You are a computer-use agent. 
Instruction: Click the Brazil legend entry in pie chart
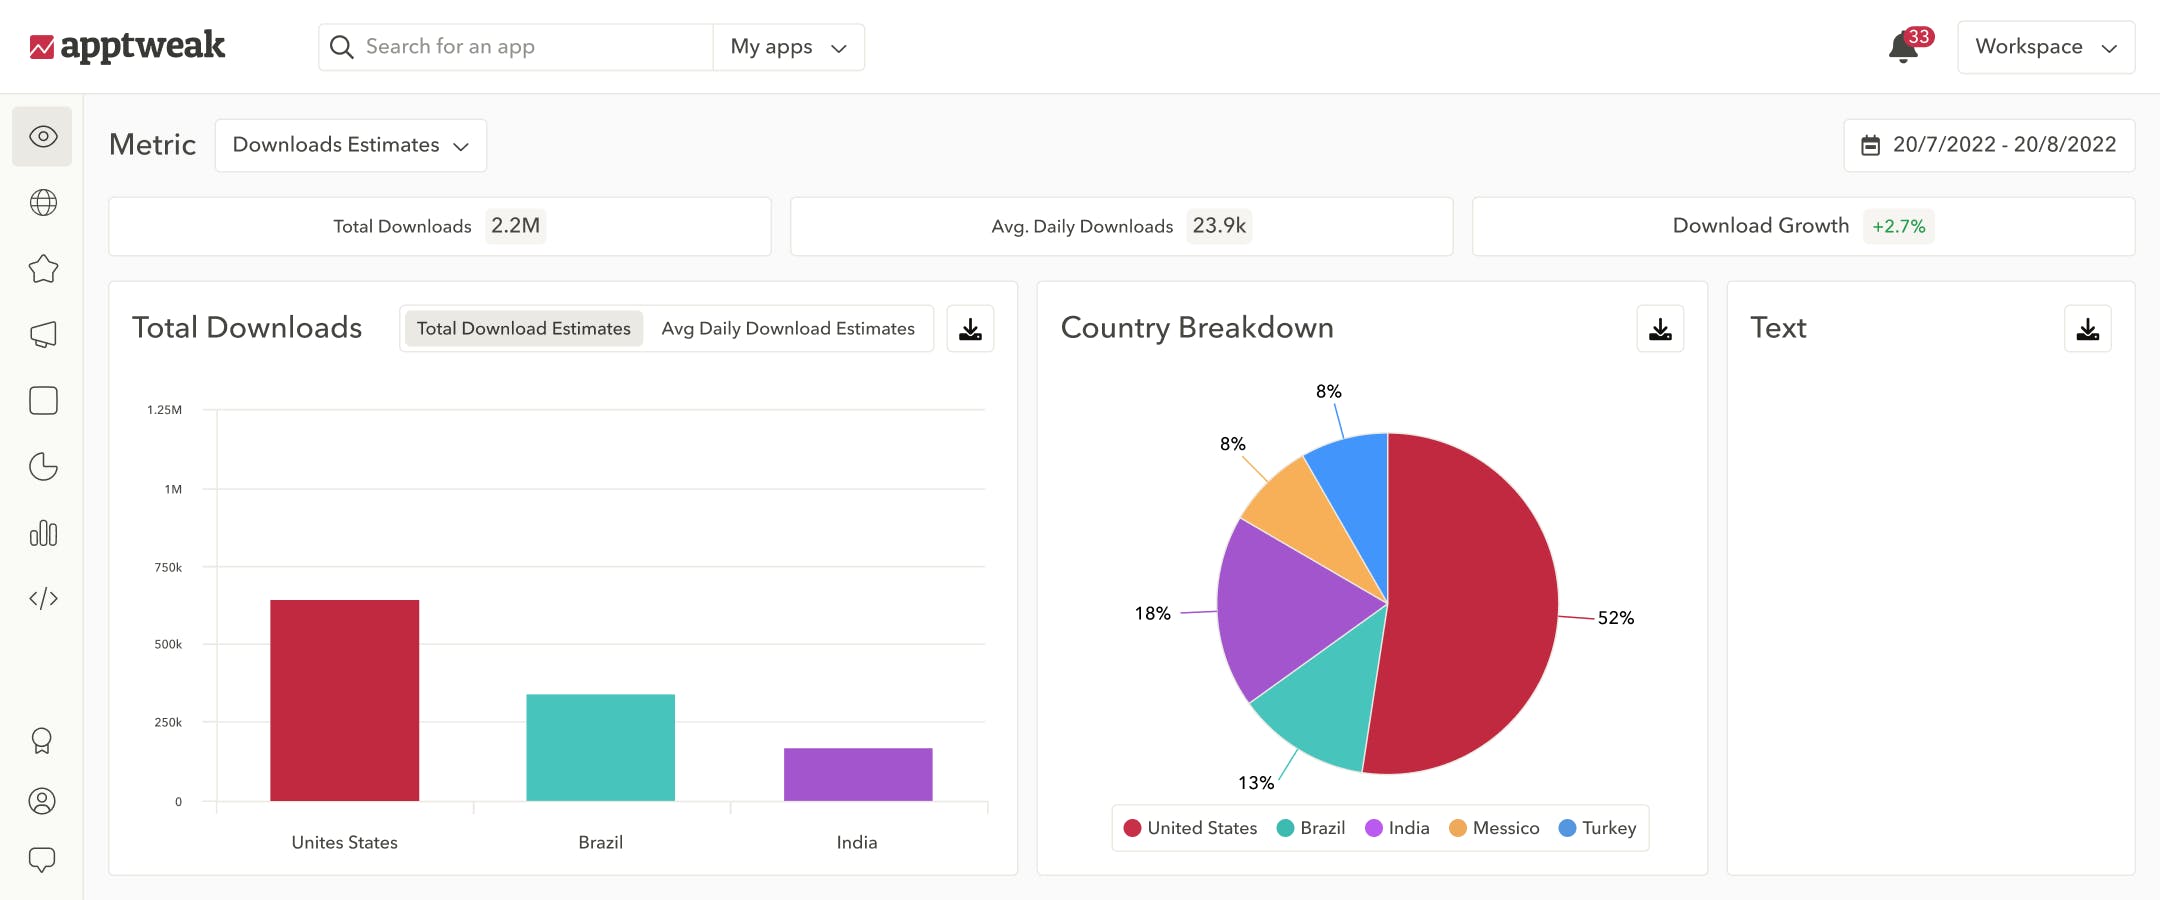1311,827
